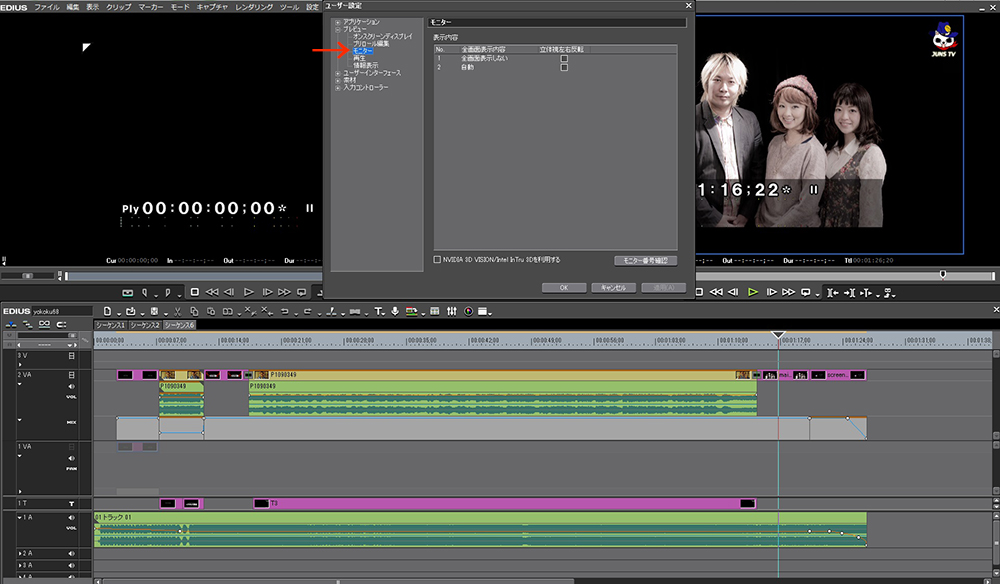
Task: Click the add cut point icon
Action: click(331, 311)
